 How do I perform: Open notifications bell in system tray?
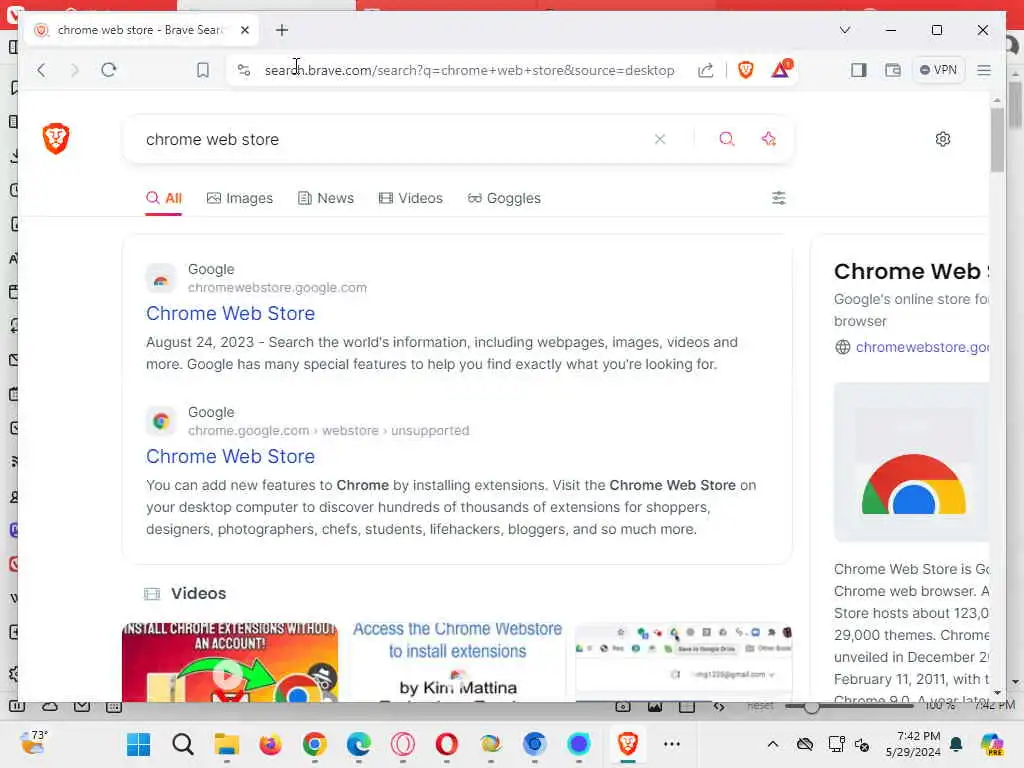tap(956, 744)
